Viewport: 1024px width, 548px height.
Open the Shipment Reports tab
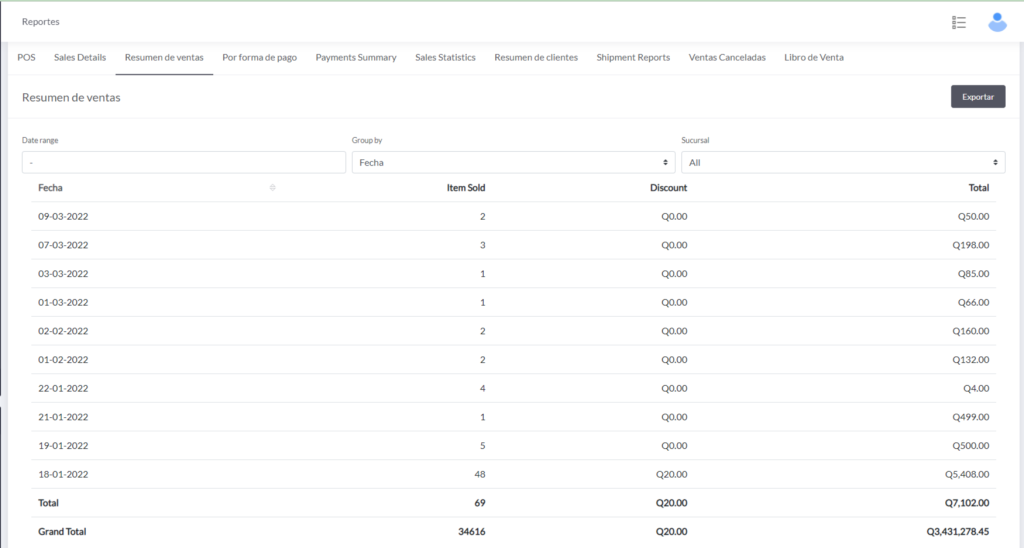pos(633,58)
